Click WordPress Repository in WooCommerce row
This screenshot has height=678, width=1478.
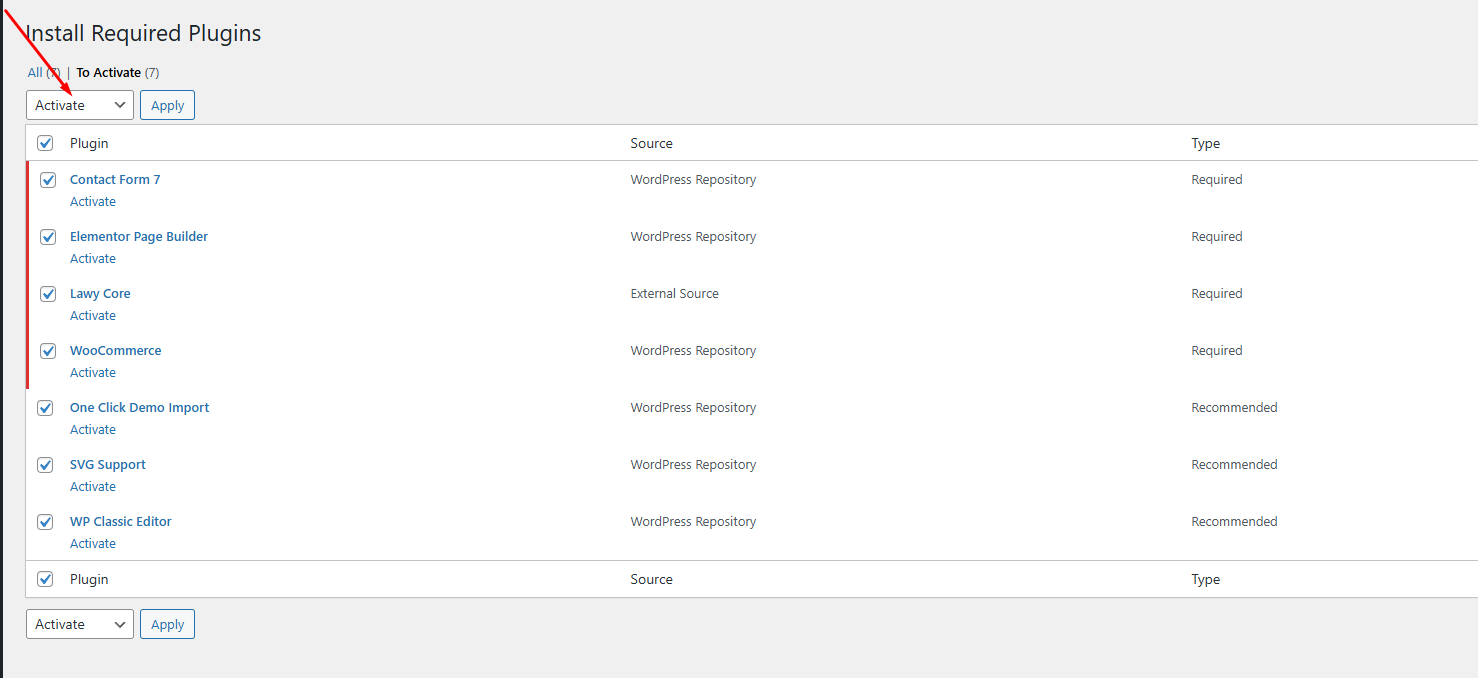click(694, 351)
